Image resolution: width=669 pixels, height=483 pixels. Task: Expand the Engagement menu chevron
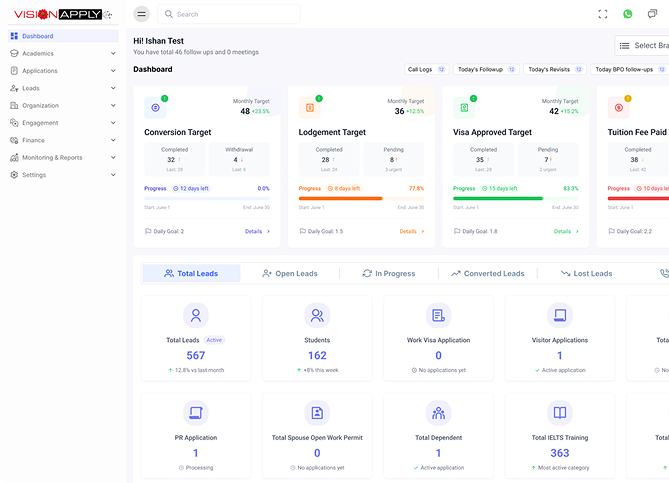(x=113, y=122)
